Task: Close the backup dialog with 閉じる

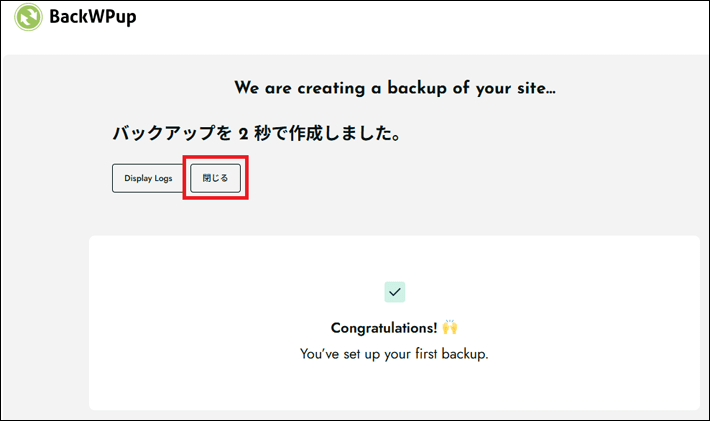Action: (215, 178)
